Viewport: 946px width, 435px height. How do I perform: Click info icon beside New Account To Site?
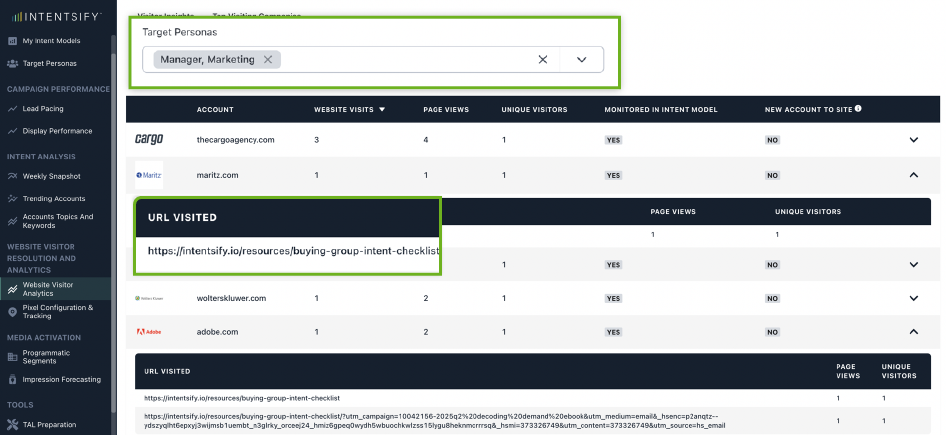click(x=858, y=108)
